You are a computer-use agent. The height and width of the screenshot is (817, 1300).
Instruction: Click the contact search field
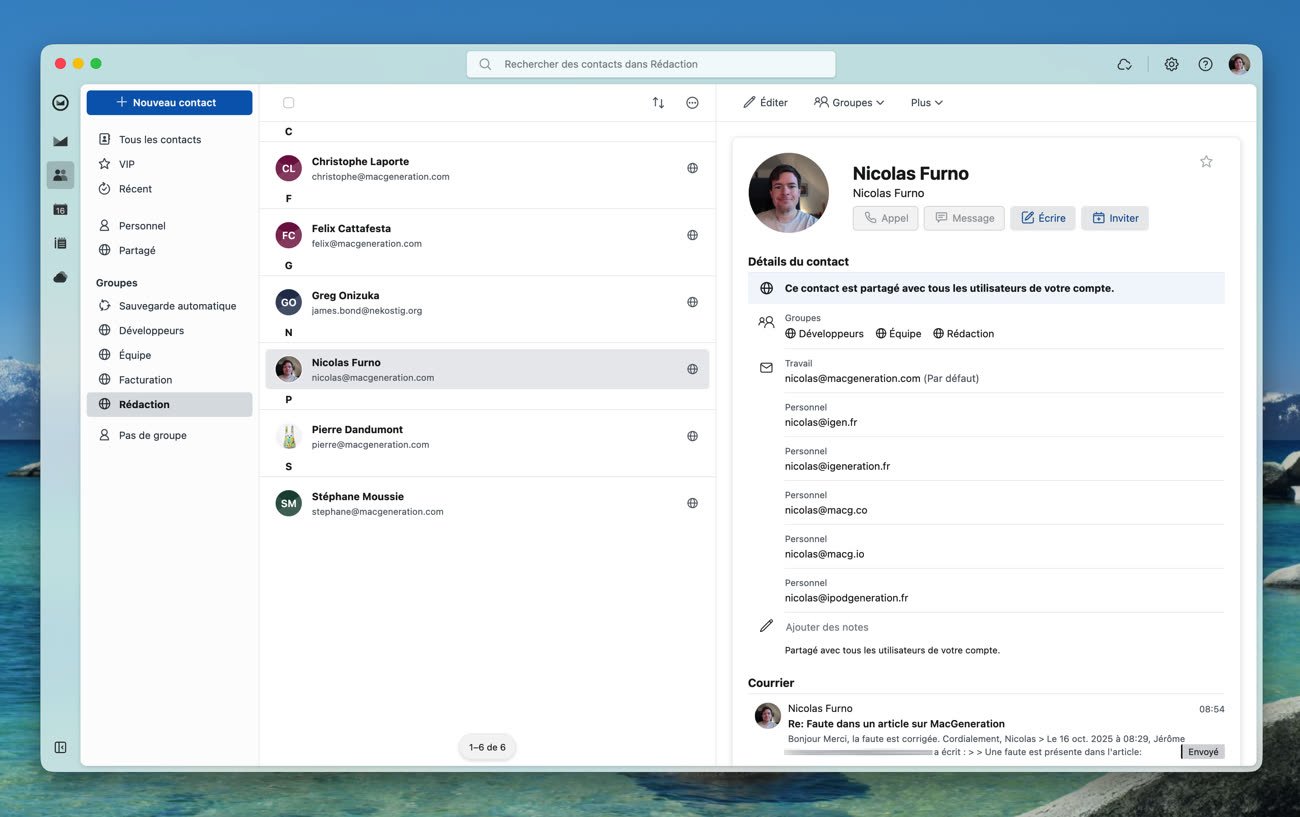[x=651, y=64]
